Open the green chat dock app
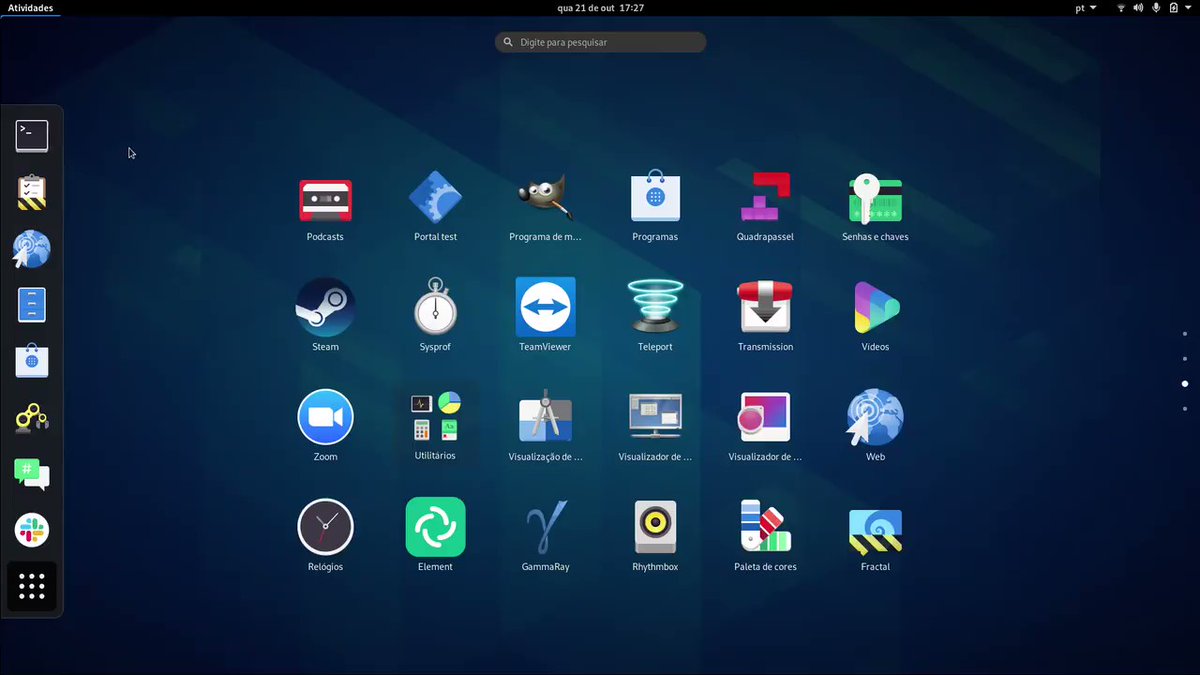This screenshot has width=1200, height=675. (32, 473)
